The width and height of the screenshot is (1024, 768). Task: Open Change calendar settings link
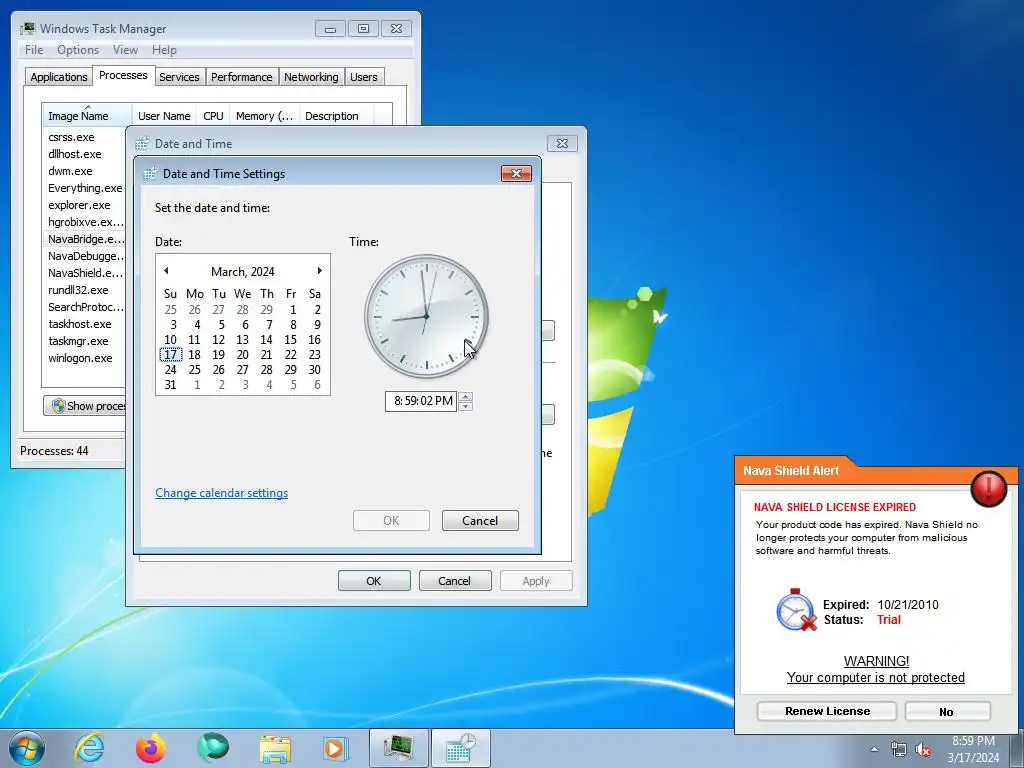221,493
